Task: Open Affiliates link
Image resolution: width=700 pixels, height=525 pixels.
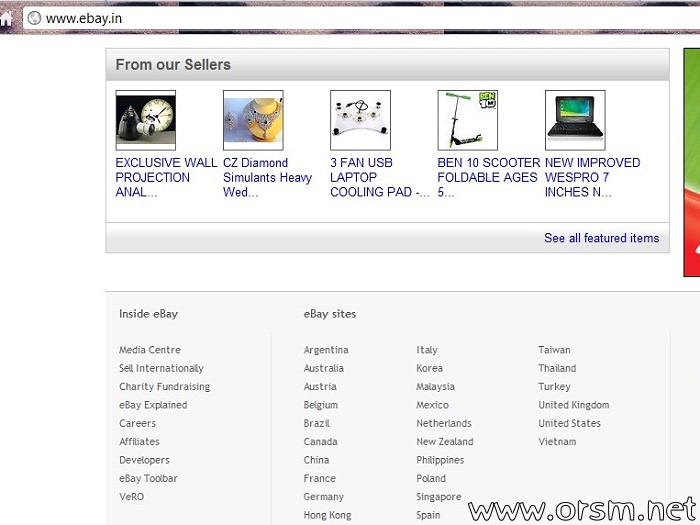Action: 139,442
